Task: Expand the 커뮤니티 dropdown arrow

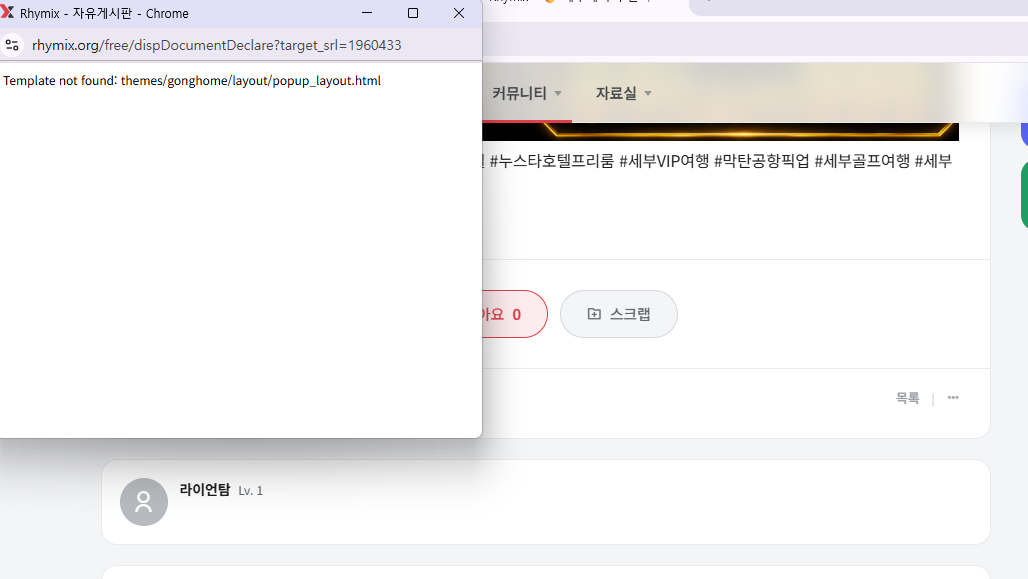Action: click(558, 94)
